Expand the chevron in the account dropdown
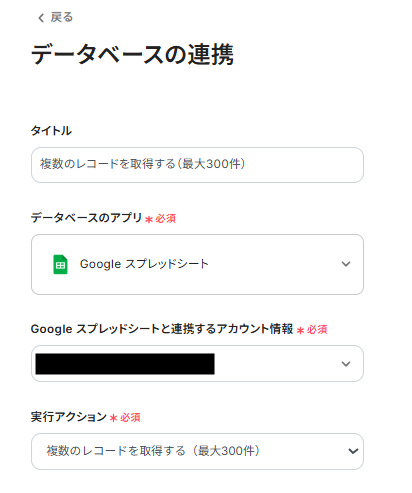The height and width of the screenshot is (493, 412). (x=346, y=364)
